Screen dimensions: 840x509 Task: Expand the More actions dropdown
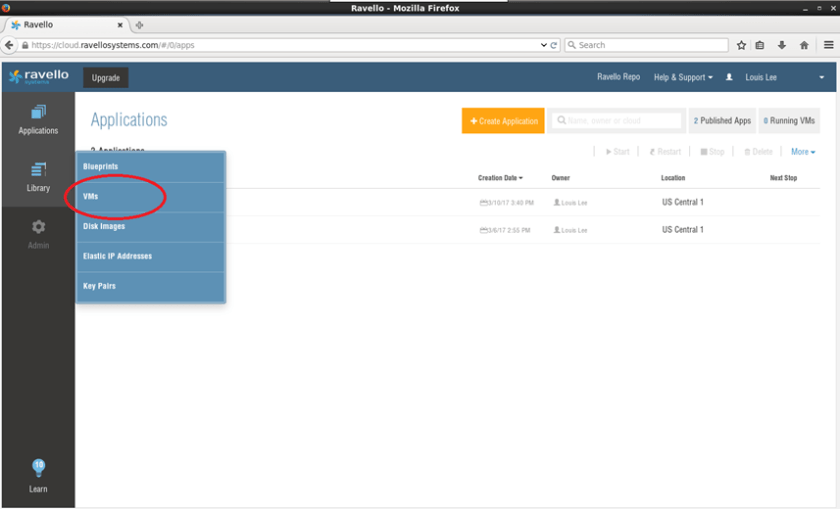click(x=803, y=152)
